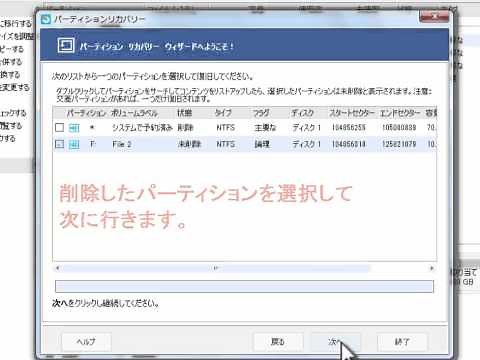Sort by the ボリュームラベル column header

(134, 113)
